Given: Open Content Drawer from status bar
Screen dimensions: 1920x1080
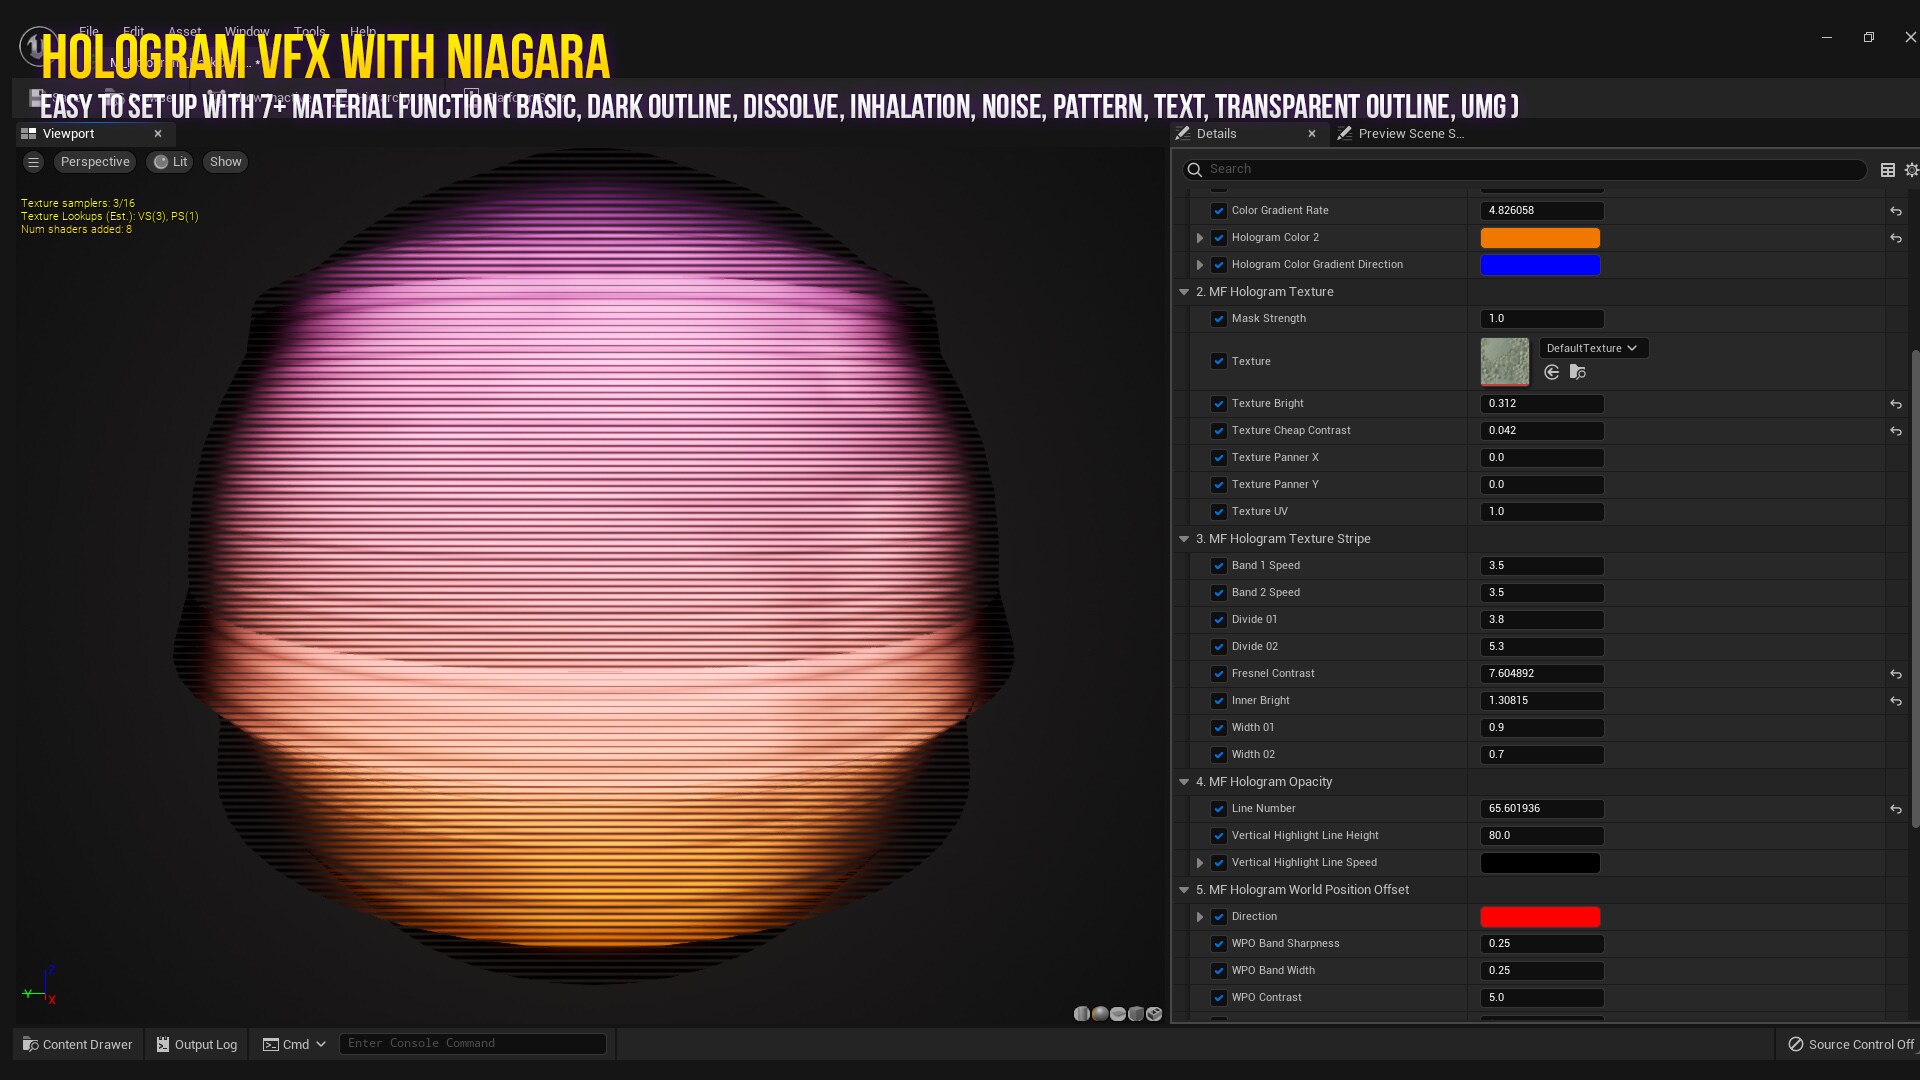Looking at the screenshot, I should pos(78,1044).
